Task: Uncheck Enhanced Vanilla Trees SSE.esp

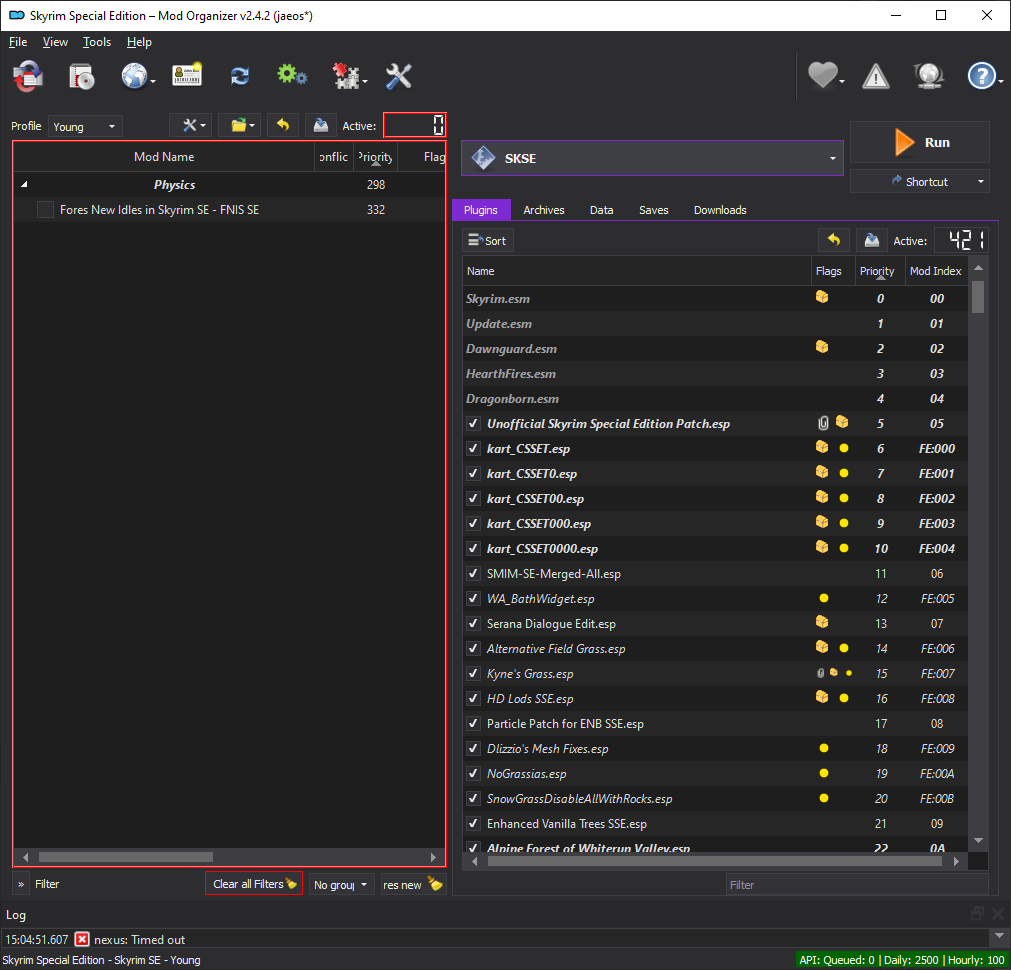Action: click(473, 824)
